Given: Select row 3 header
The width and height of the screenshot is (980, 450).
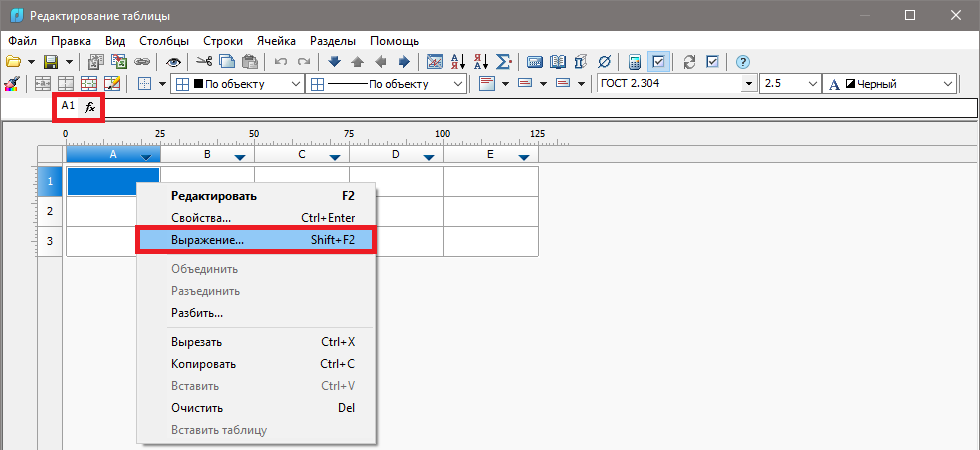Looking at the screenshot, I should (50, 241).
